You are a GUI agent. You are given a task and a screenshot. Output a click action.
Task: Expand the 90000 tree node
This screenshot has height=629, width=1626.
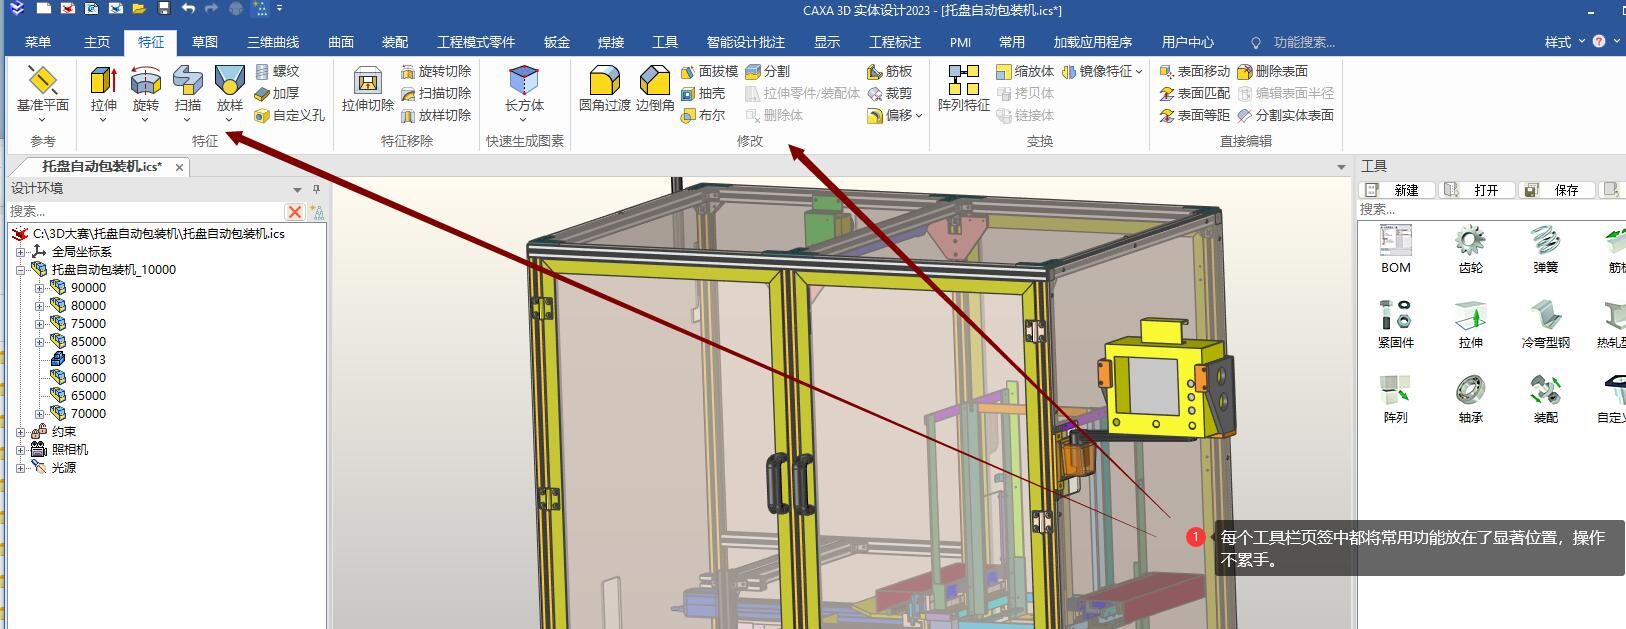pyautogui.click(x=40, y=288)
